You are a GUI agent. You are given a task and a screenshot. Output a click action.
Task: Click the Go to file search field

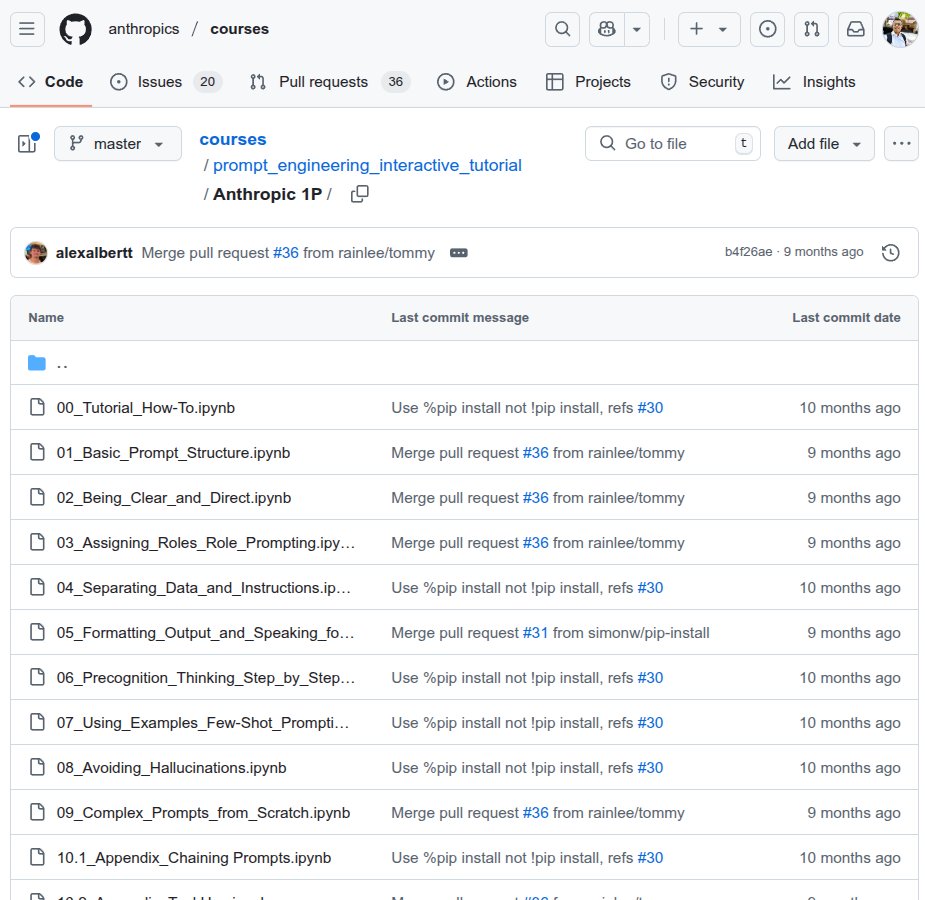pyautogui.click(x=673, y=143)
